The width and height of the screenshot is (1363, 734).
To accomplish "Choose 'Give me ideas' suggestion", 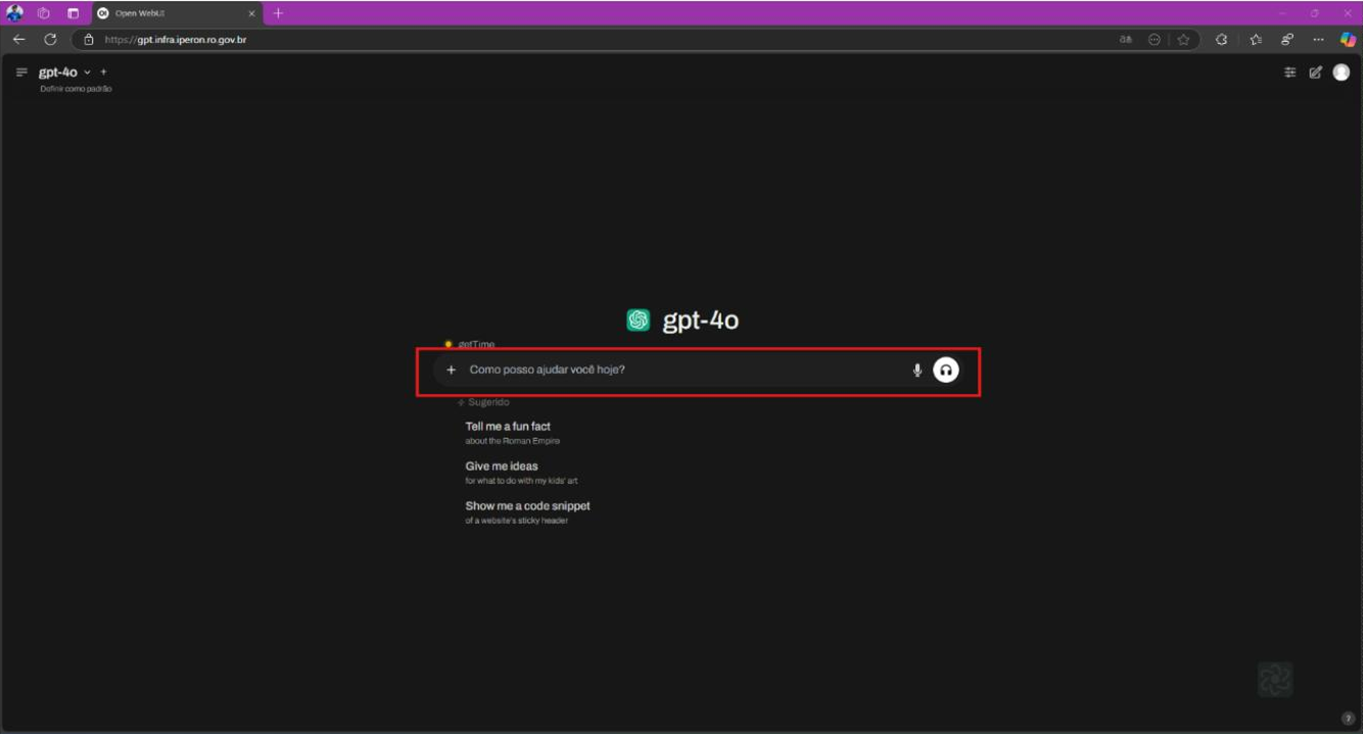I will [x=521, y=472].
